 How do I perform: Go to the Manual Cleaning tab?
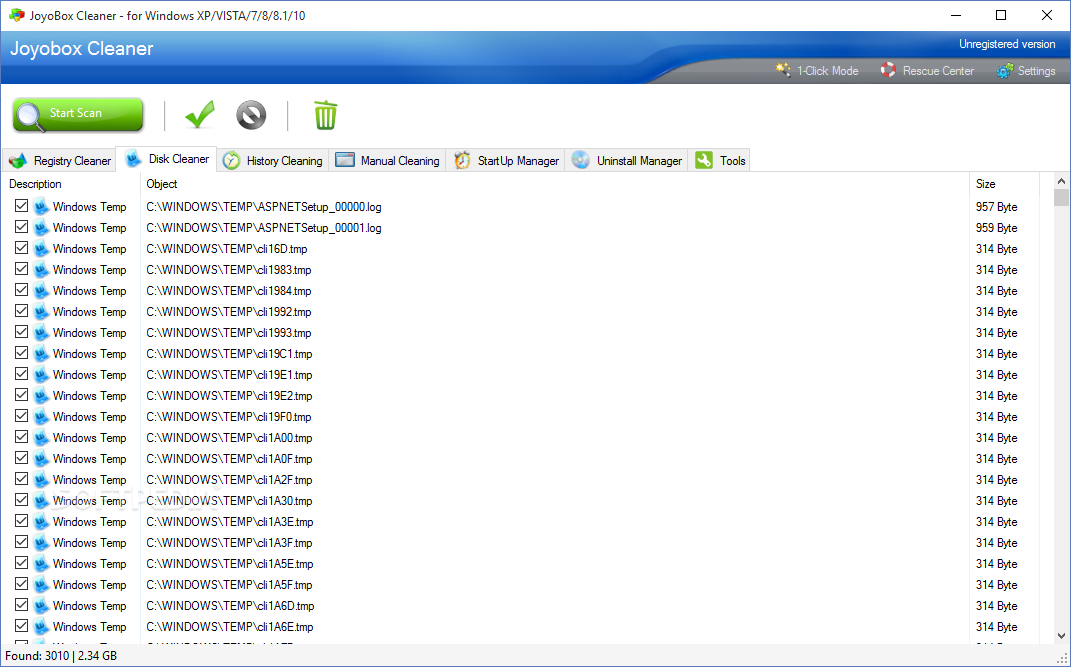[x=387, y=160]
